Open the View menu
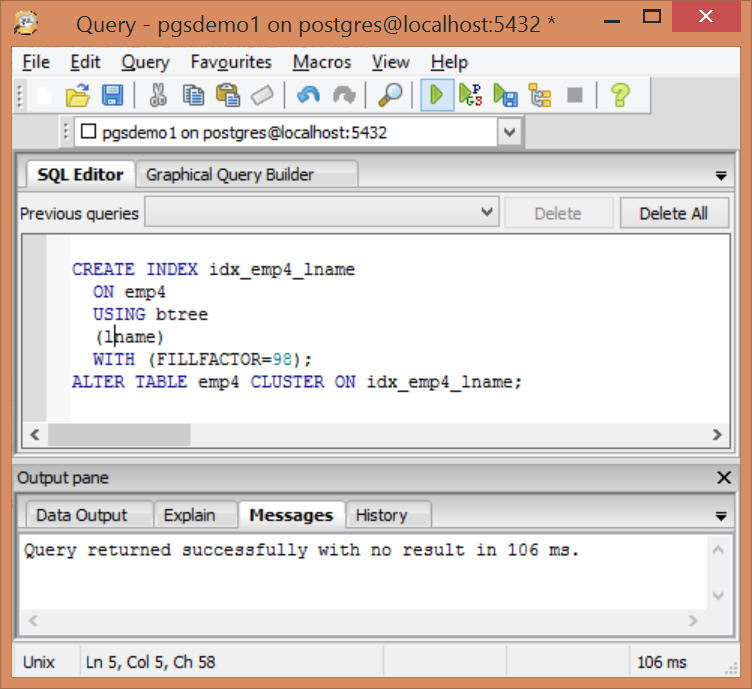Image resolution: width=752 pixels, height=689 pixels. click(x=390, y=62)
